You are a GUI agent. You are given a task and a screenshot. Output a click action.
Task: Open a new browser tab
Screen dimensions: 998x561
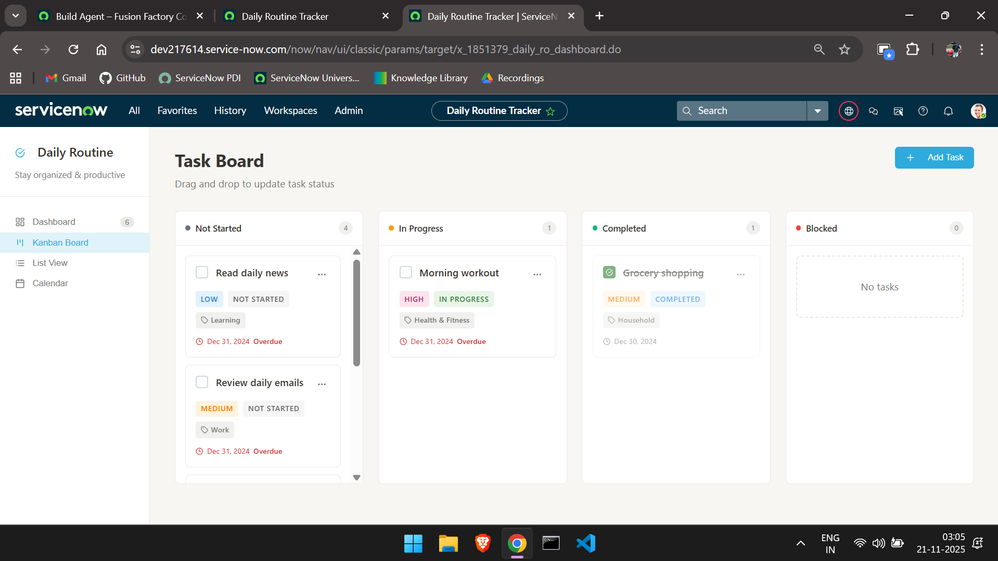click(x=599, y=16)
